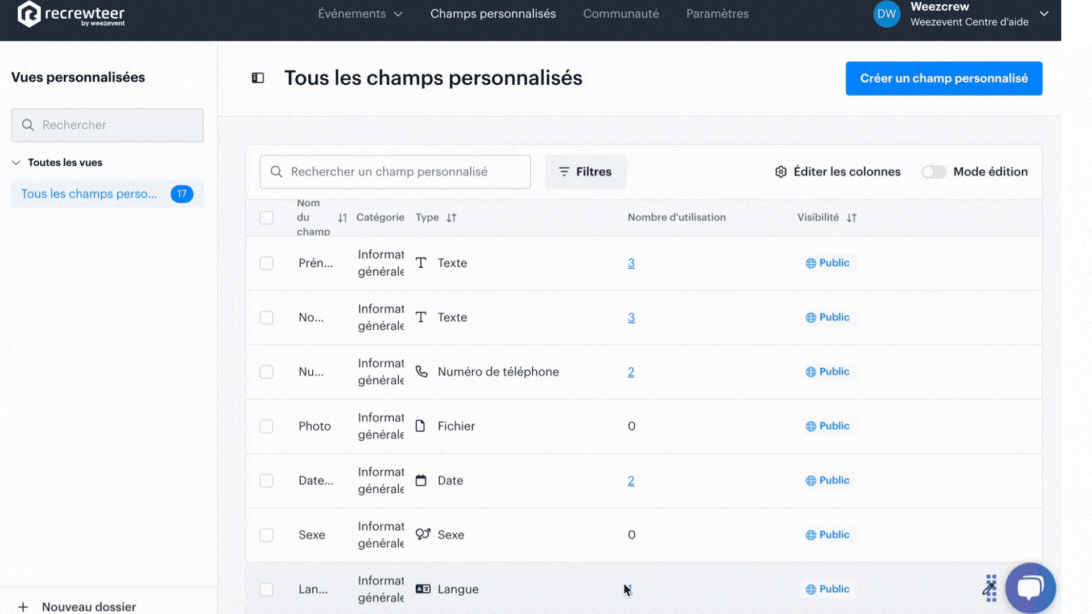The height and width of the screenshot is (614, 1092).
Task: Toggle Mode édition switch
Action: 933,172
